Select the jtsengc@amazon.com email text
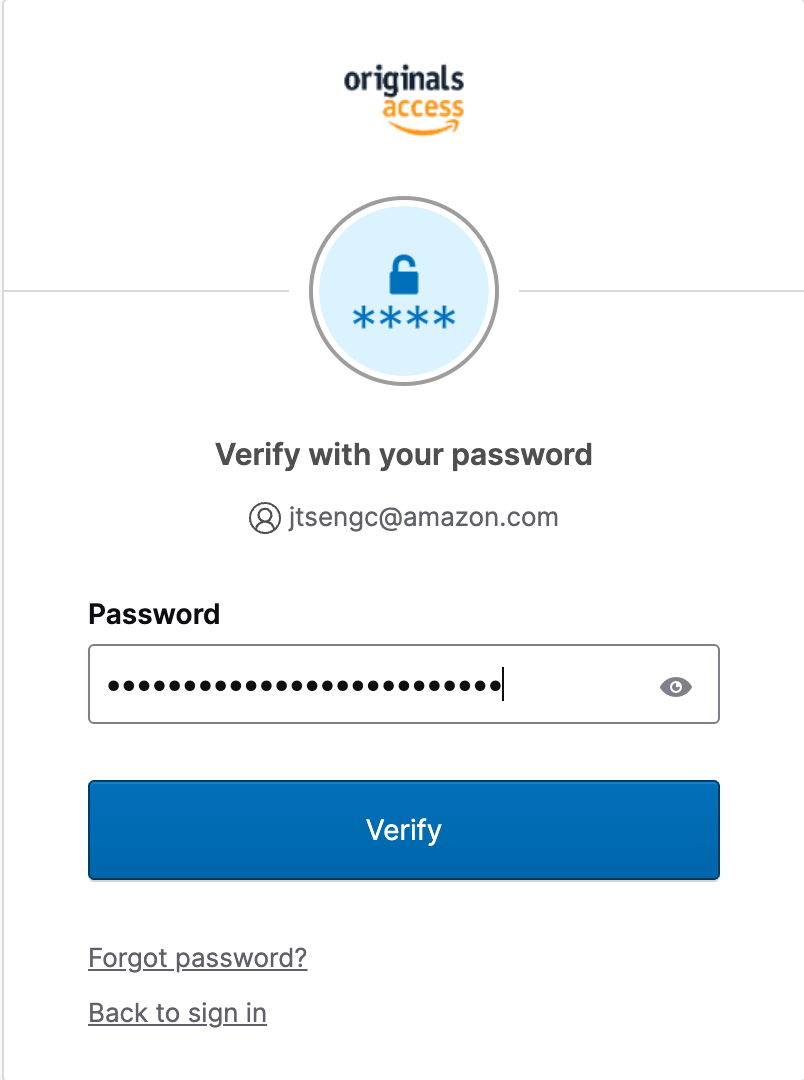 (x=424, y=517)
